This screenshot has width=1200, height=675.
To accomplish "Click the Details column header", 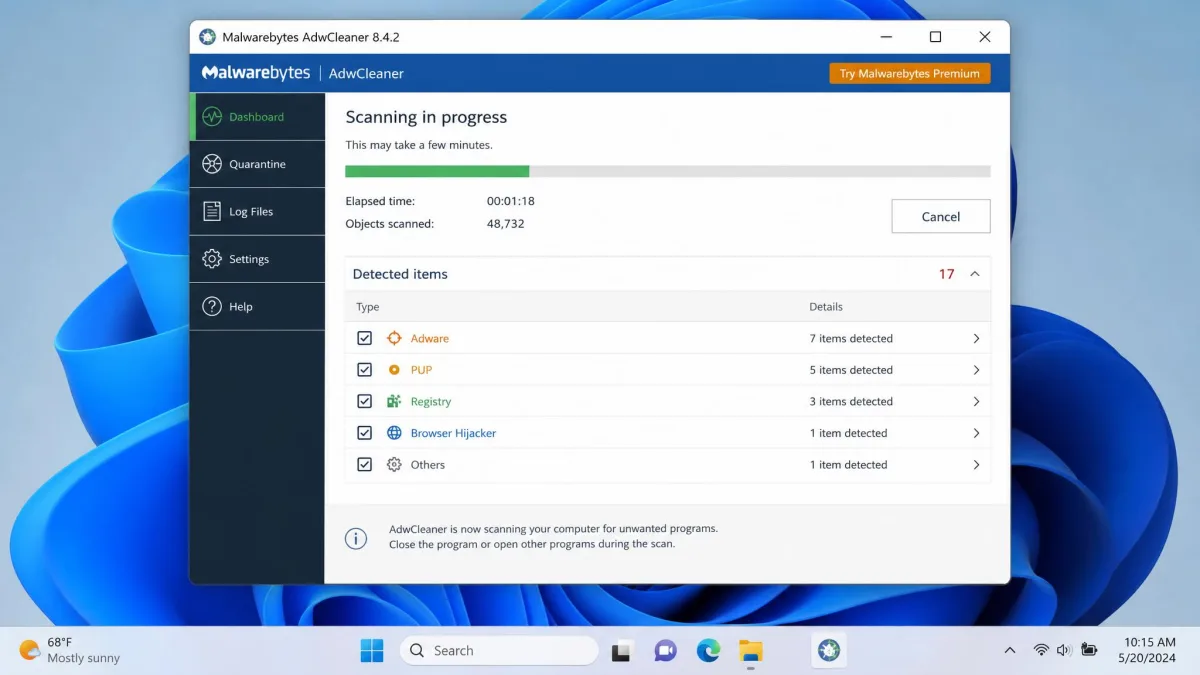I will tap(826, 307).
